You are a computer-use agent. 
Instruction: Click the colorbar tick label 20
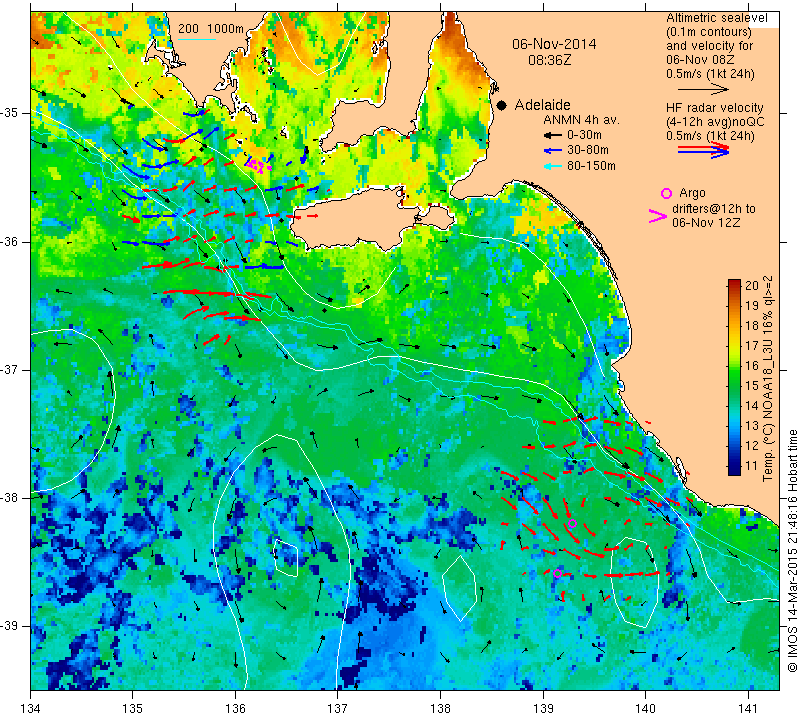coord(752,285)
